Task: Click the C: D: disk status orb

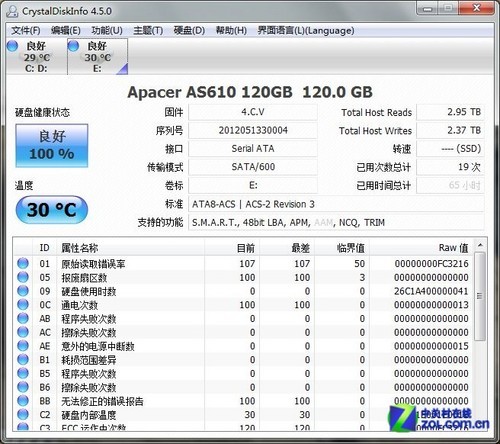Action: [x=13, y=46]
